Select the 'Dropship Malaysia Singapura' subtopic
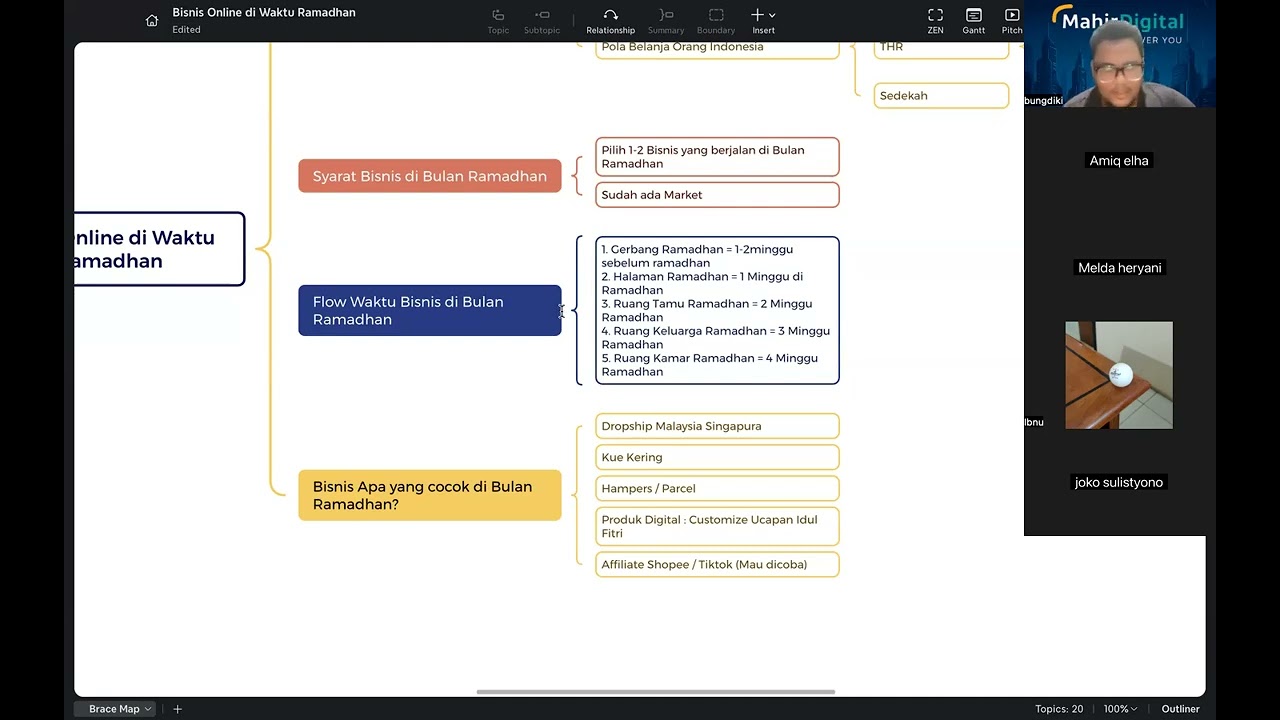The width and height of the screenshot is (1280, 720). (x=717, y=426)
